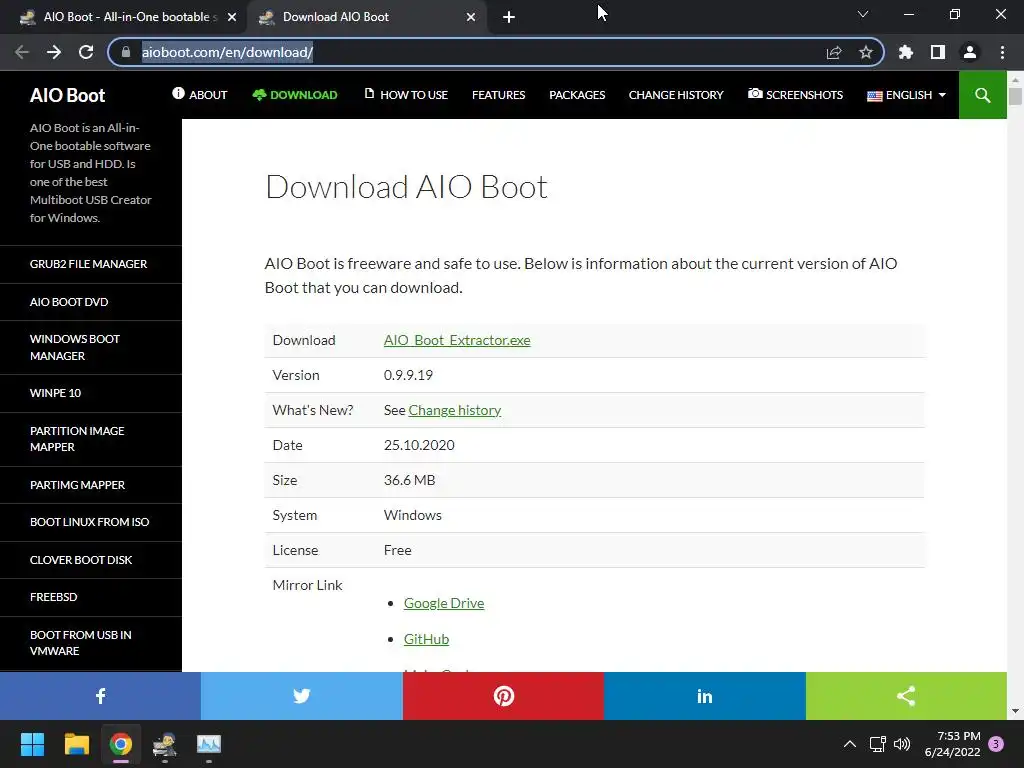Show hidden system tray icons chevron
The image size is (1024, 768).
pos(850,744)
